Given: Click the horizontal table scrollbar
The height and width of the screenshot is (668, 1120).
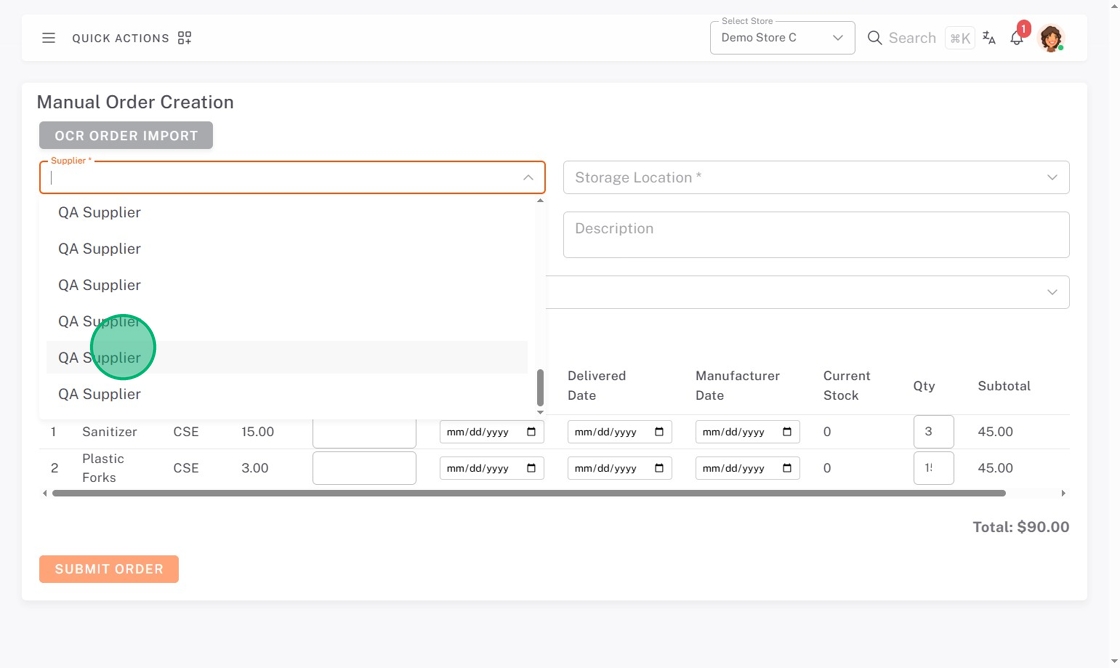Looking at the screenshot, I should pos(528,493).
